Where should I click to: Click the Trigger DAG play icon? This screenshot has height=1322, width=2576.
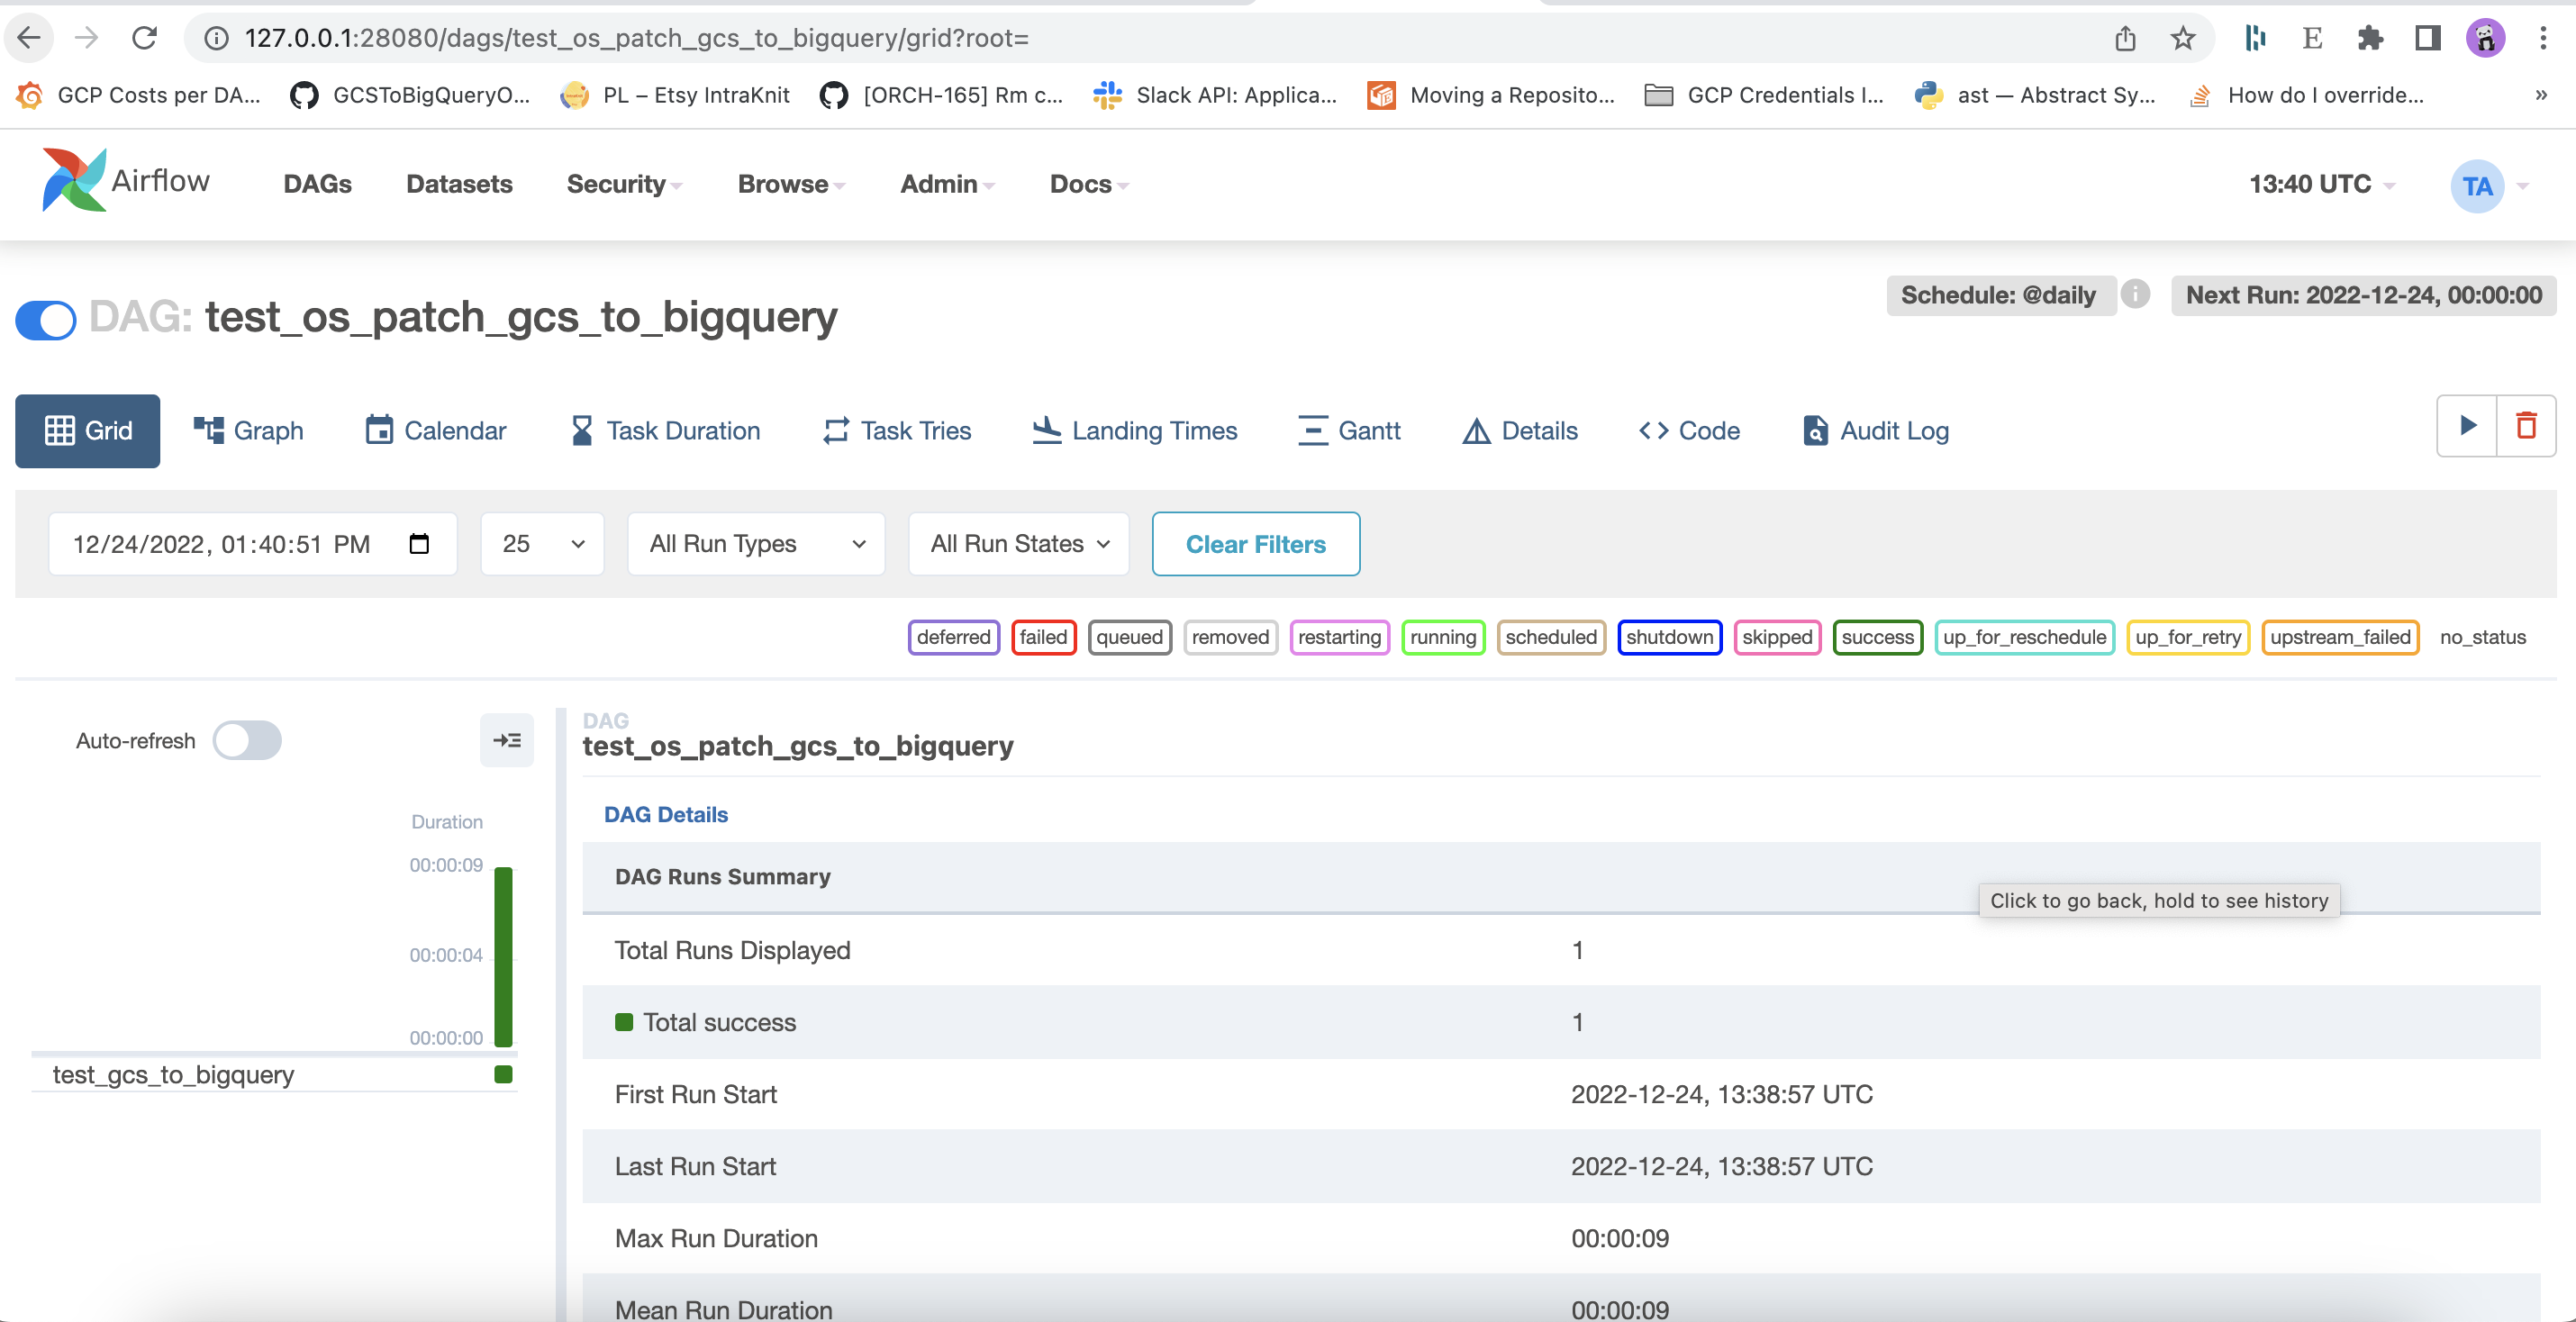(x=2467, y=426)
